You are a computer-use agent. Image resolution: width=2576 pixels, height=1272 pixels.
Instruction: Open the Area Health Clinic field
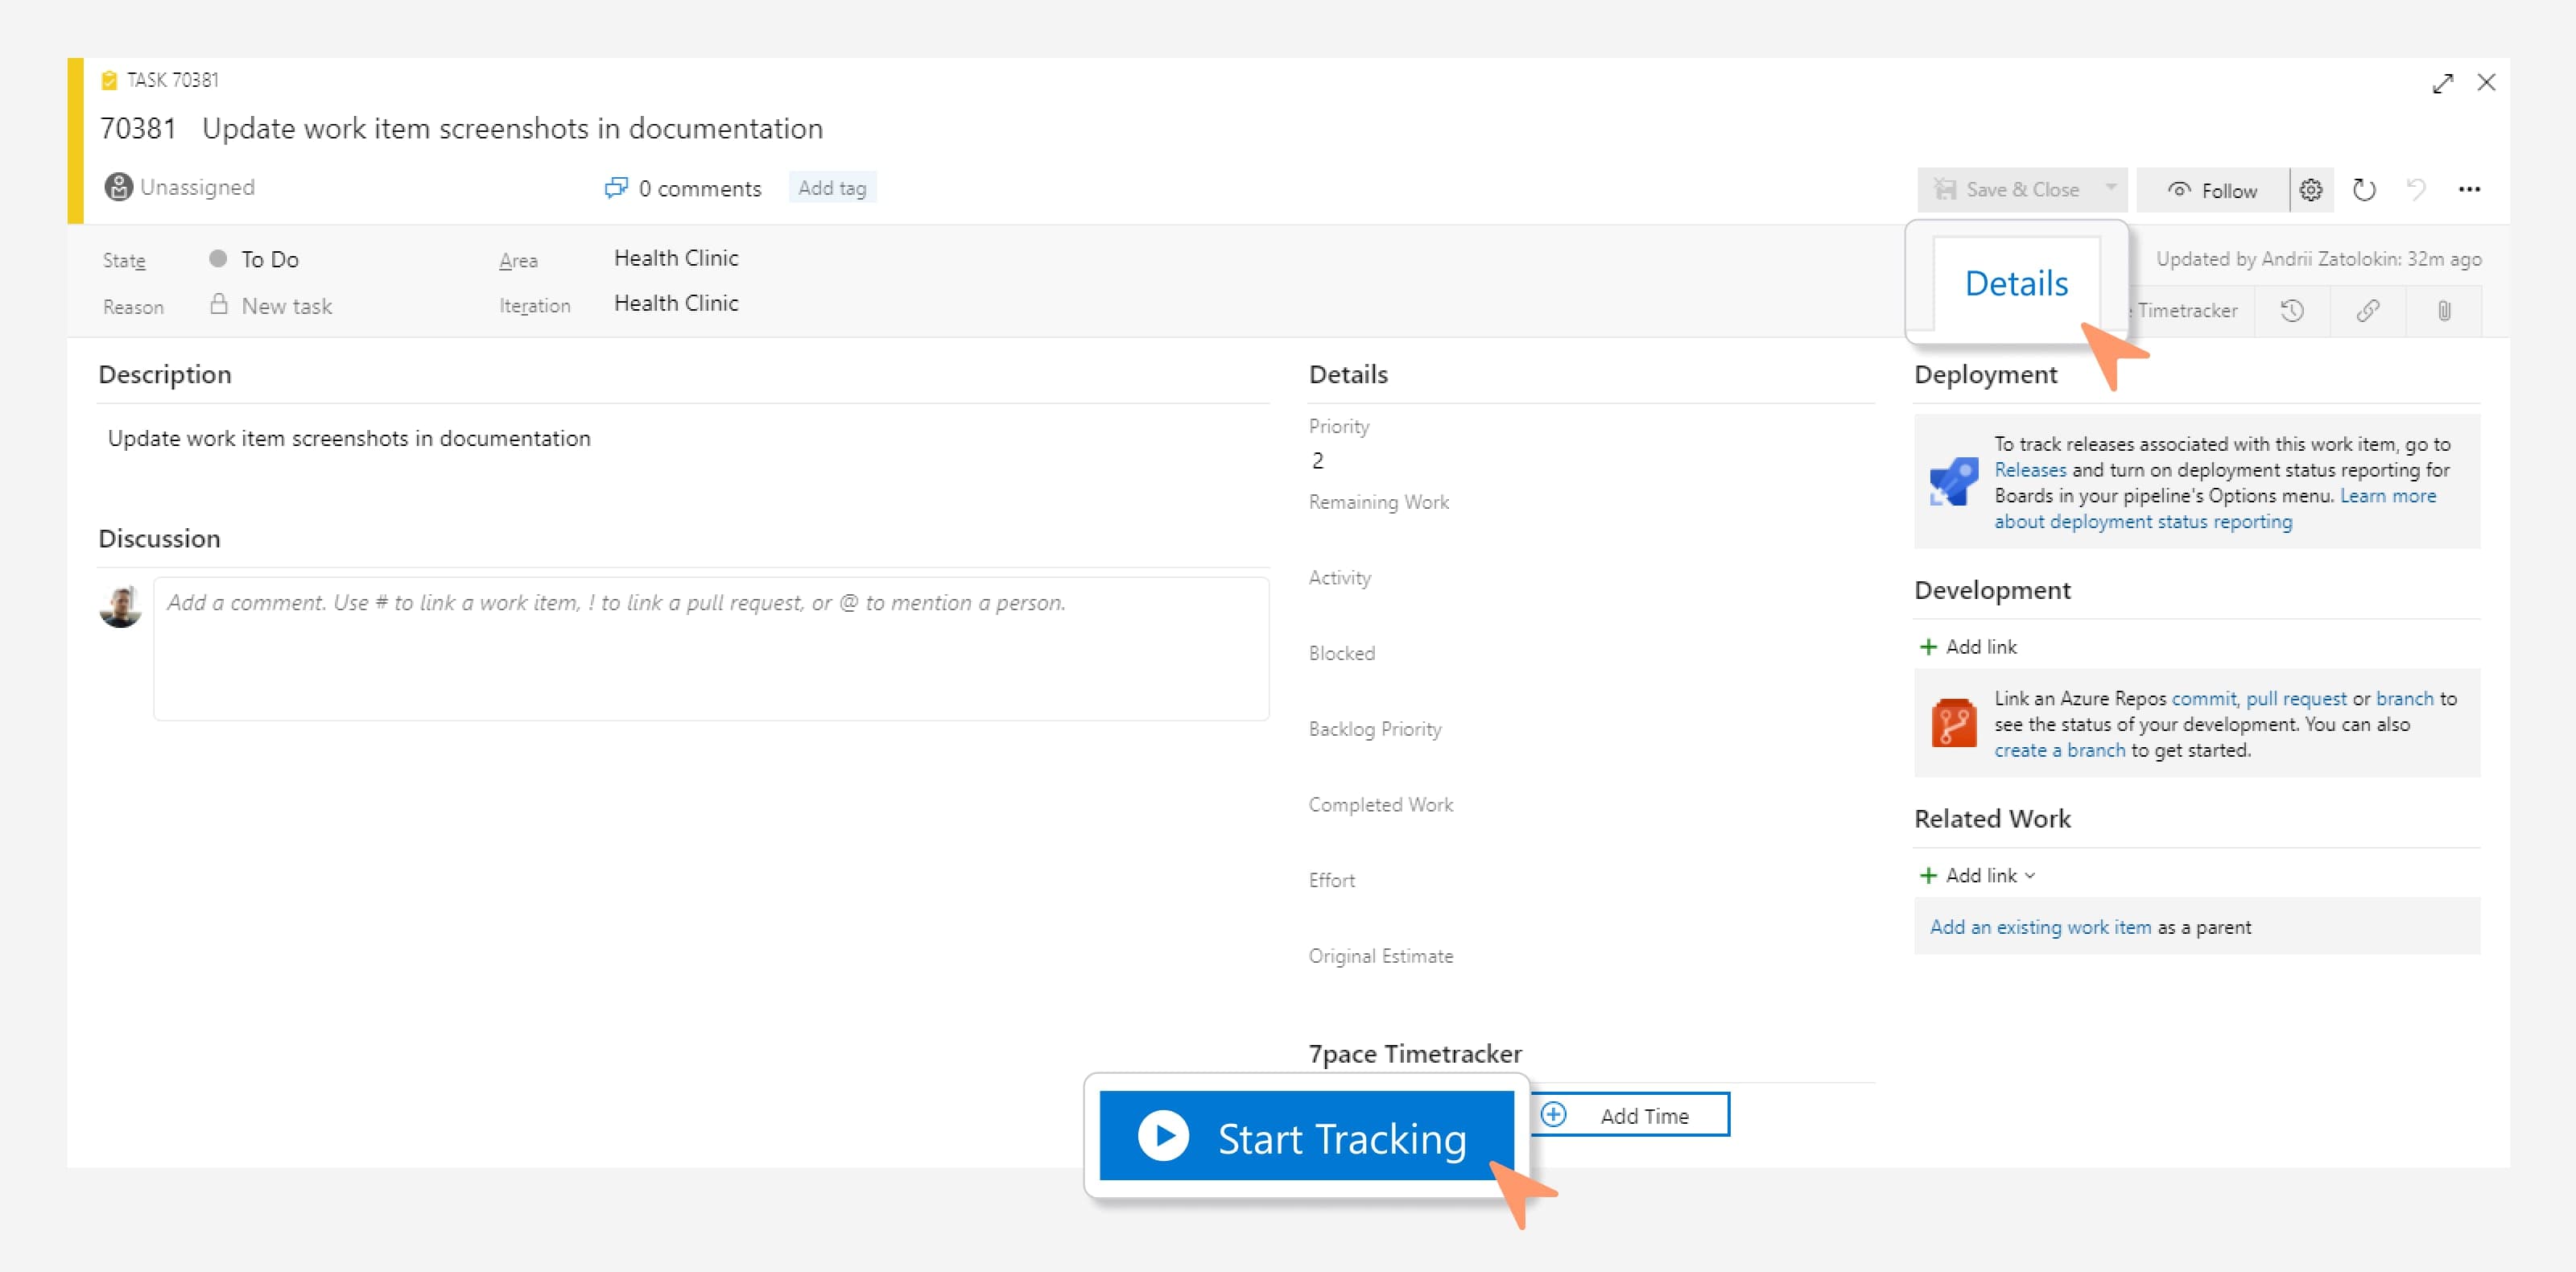click(x=676, y=258)
